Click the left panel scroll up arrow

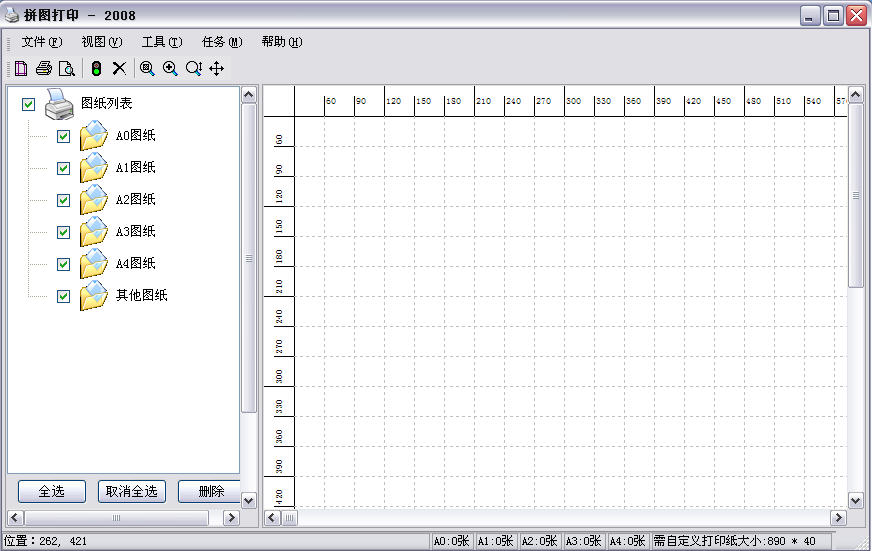[x=249, y=95]
